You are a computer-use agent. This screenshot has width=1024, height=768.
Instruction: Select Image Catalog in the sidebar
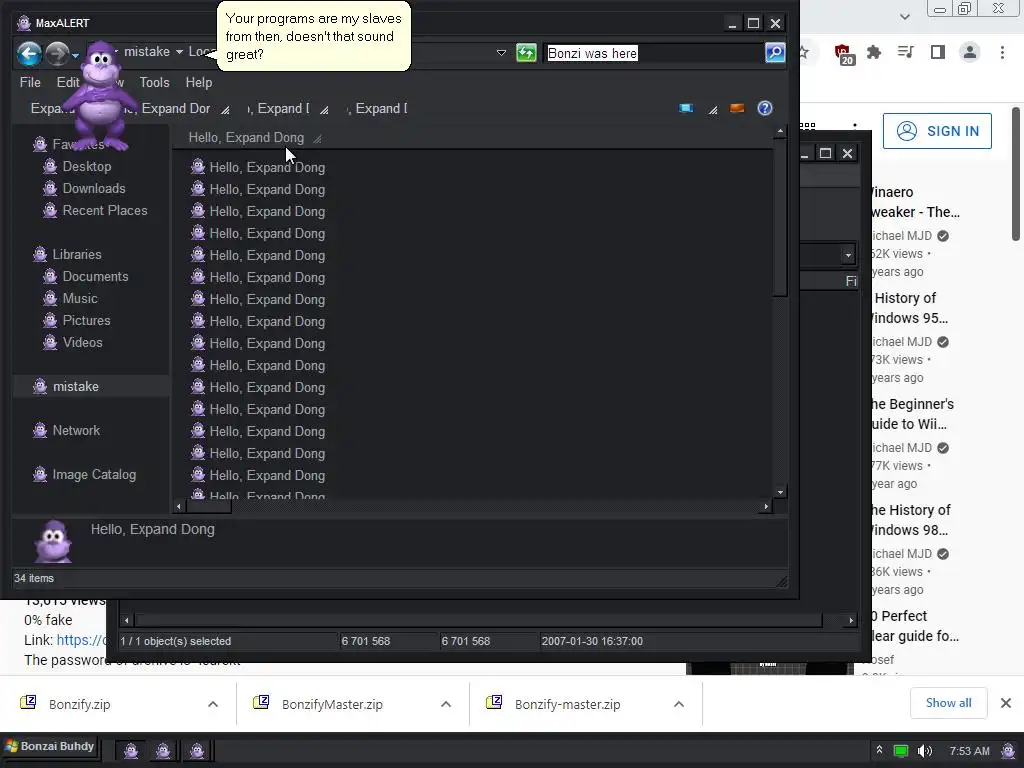[x=94, y=475]
